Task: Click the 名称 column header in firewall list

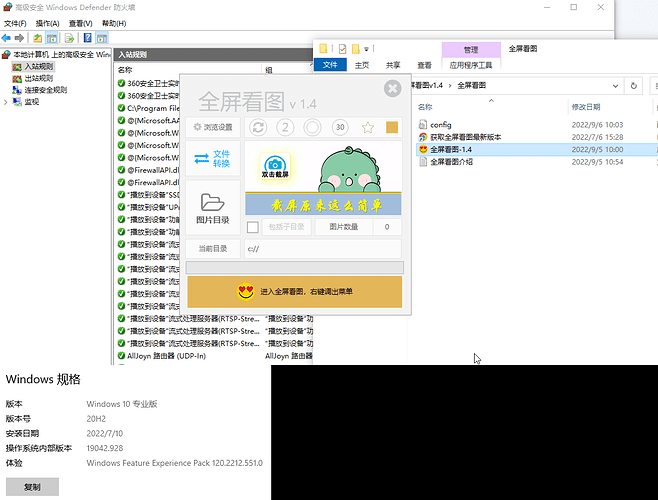Action: pos(125,70)
